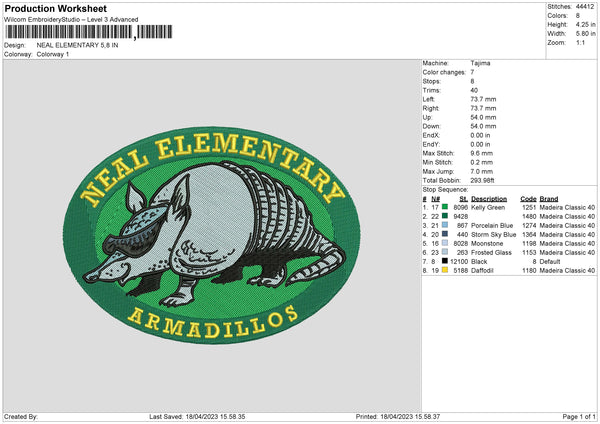Click the 'N#' column header
Image resolution: width=600 pixels, height=424 pixels.
tap(435, 199)
